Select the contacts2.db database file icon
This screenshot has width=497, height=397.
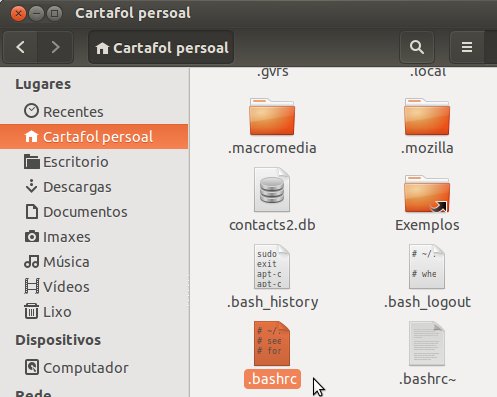[x=272, y=189]
